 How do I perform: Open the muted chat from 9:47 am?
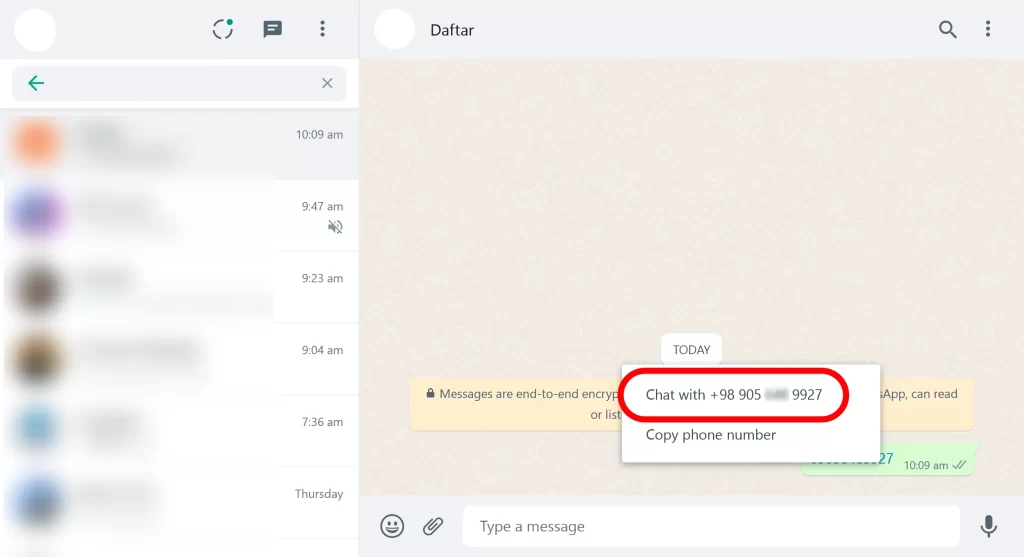coord(180,216)
